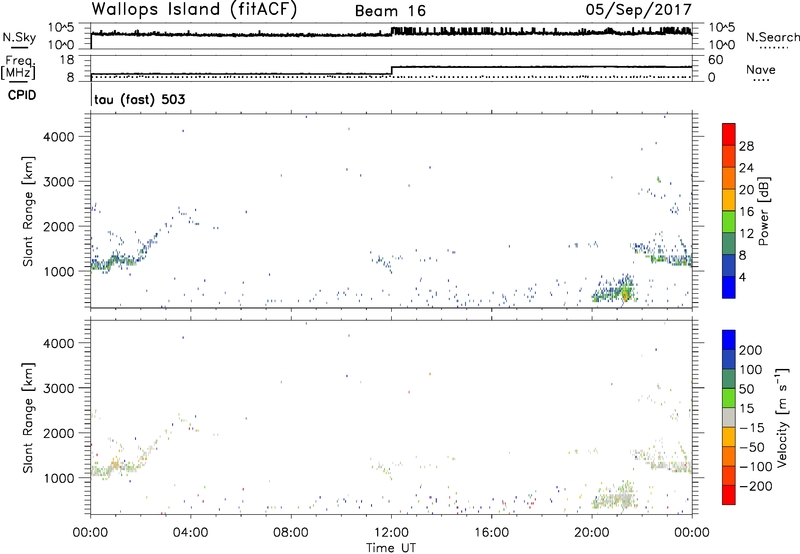The width and height of the screenshot is (800, 554).
Task: Click the 'Power [dB]' colorbar label
Action: [763, 211]
